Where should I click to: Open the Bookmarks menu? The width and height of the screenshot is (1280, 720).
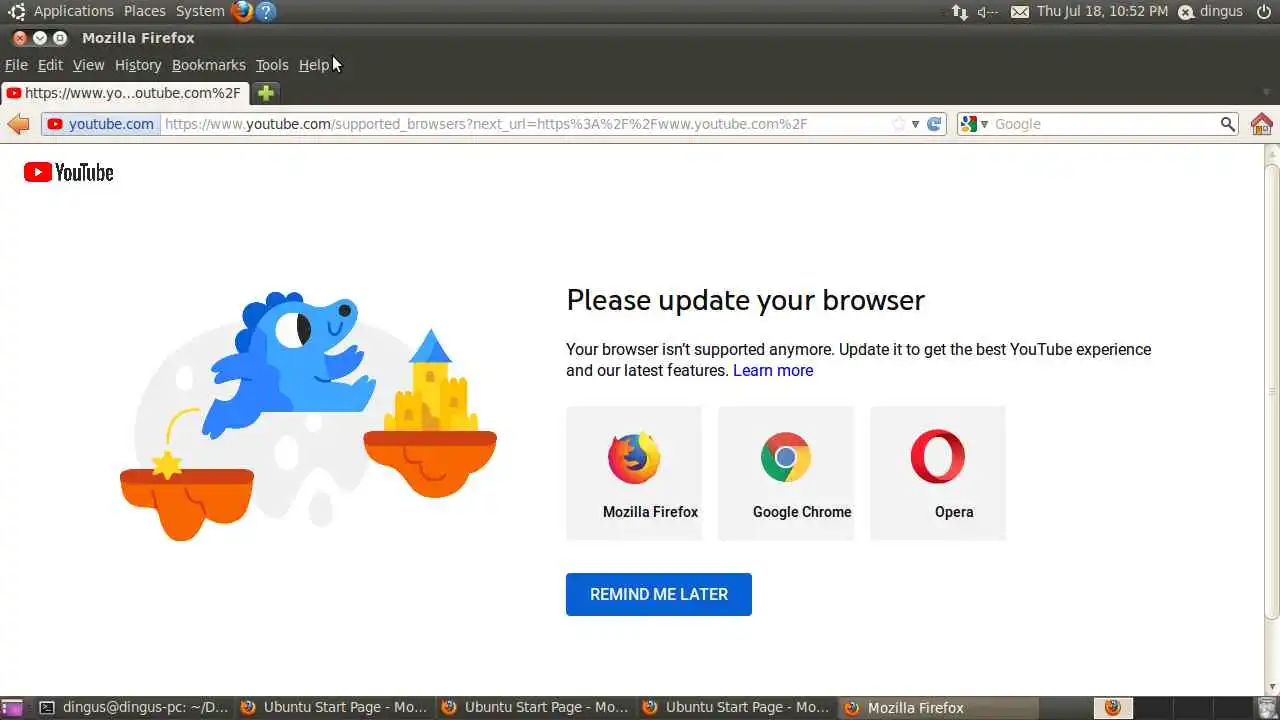click(x=208, y=65)
